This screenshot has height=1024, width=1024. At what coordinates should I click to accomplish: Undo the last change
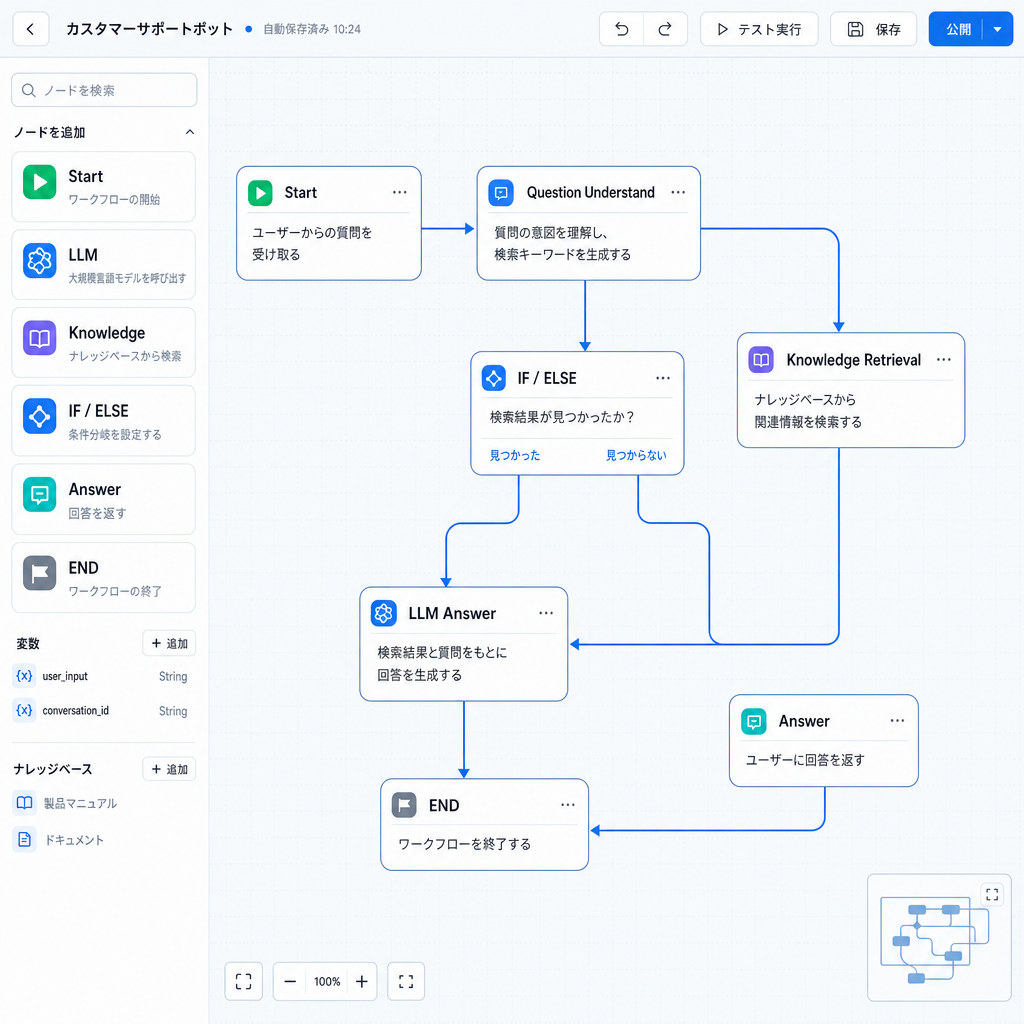[x=622, y=29]
